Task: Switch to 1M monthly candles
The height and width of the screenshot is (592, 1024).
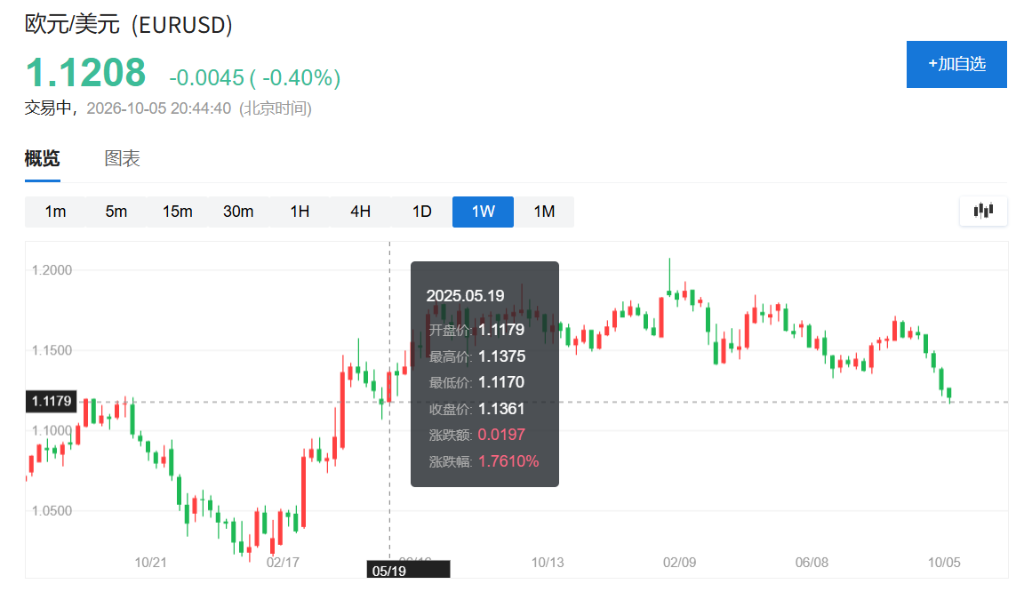Action: pyautogui.click(x=544, y=212)
